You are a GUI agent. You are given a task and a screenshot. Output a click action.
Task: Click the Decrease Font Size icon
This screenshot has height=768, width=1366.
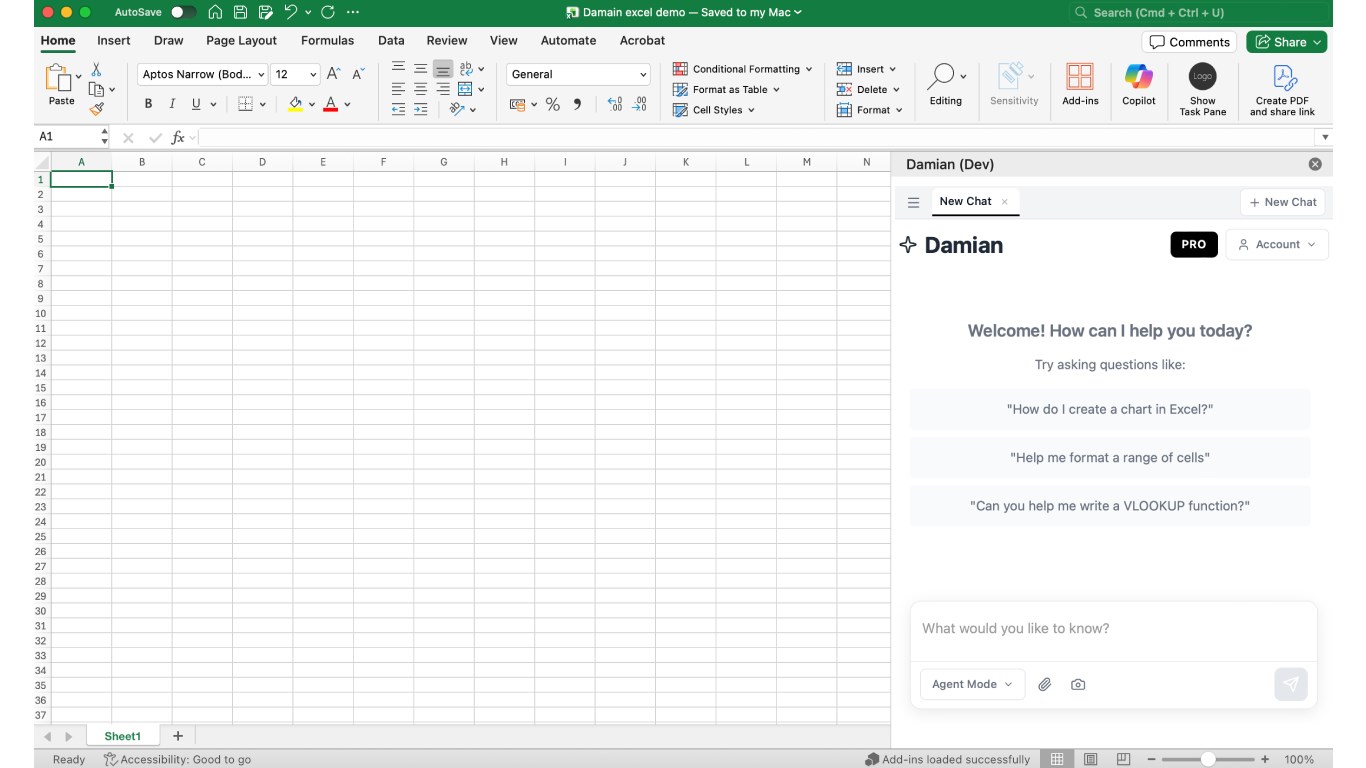[x=358, y=74]
